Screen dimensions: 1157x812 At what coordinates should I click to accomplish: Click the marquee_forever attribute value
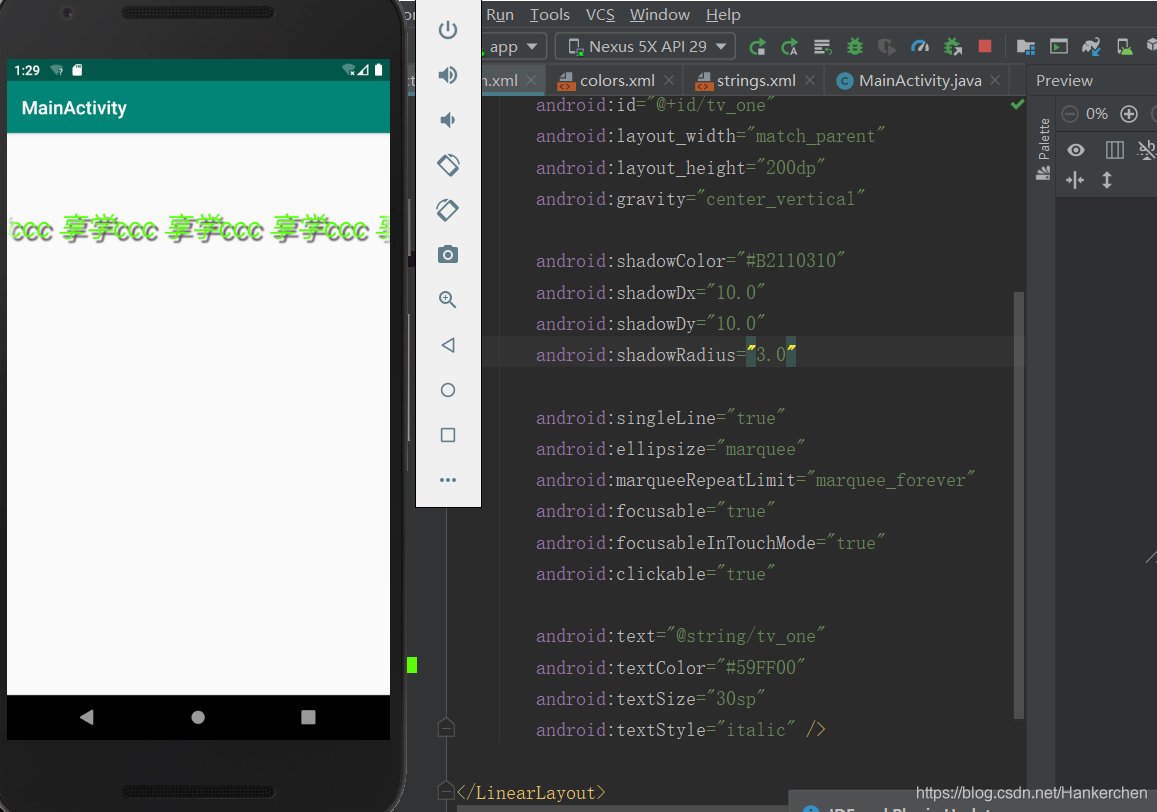[x=891, y=480]
